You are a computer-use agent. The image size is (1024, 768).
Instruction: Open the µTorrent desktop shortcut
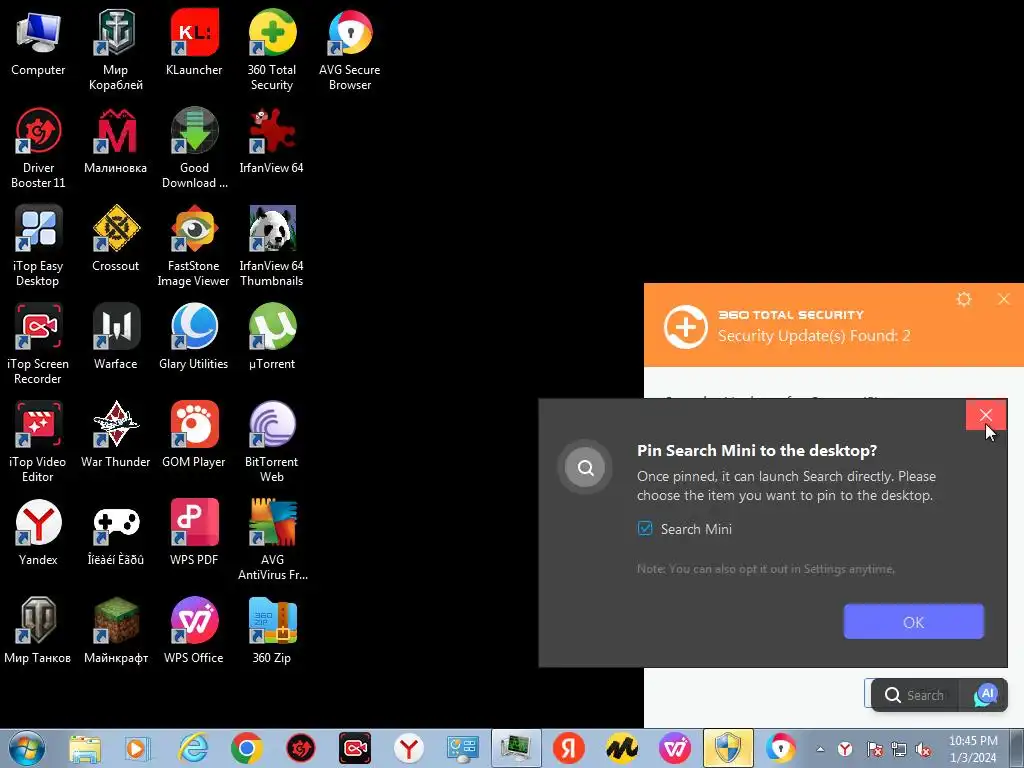tap(272, 337)
